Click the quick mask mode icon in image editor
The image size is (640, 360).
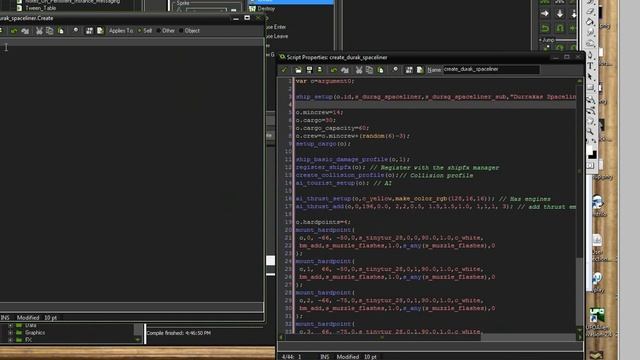590,165
